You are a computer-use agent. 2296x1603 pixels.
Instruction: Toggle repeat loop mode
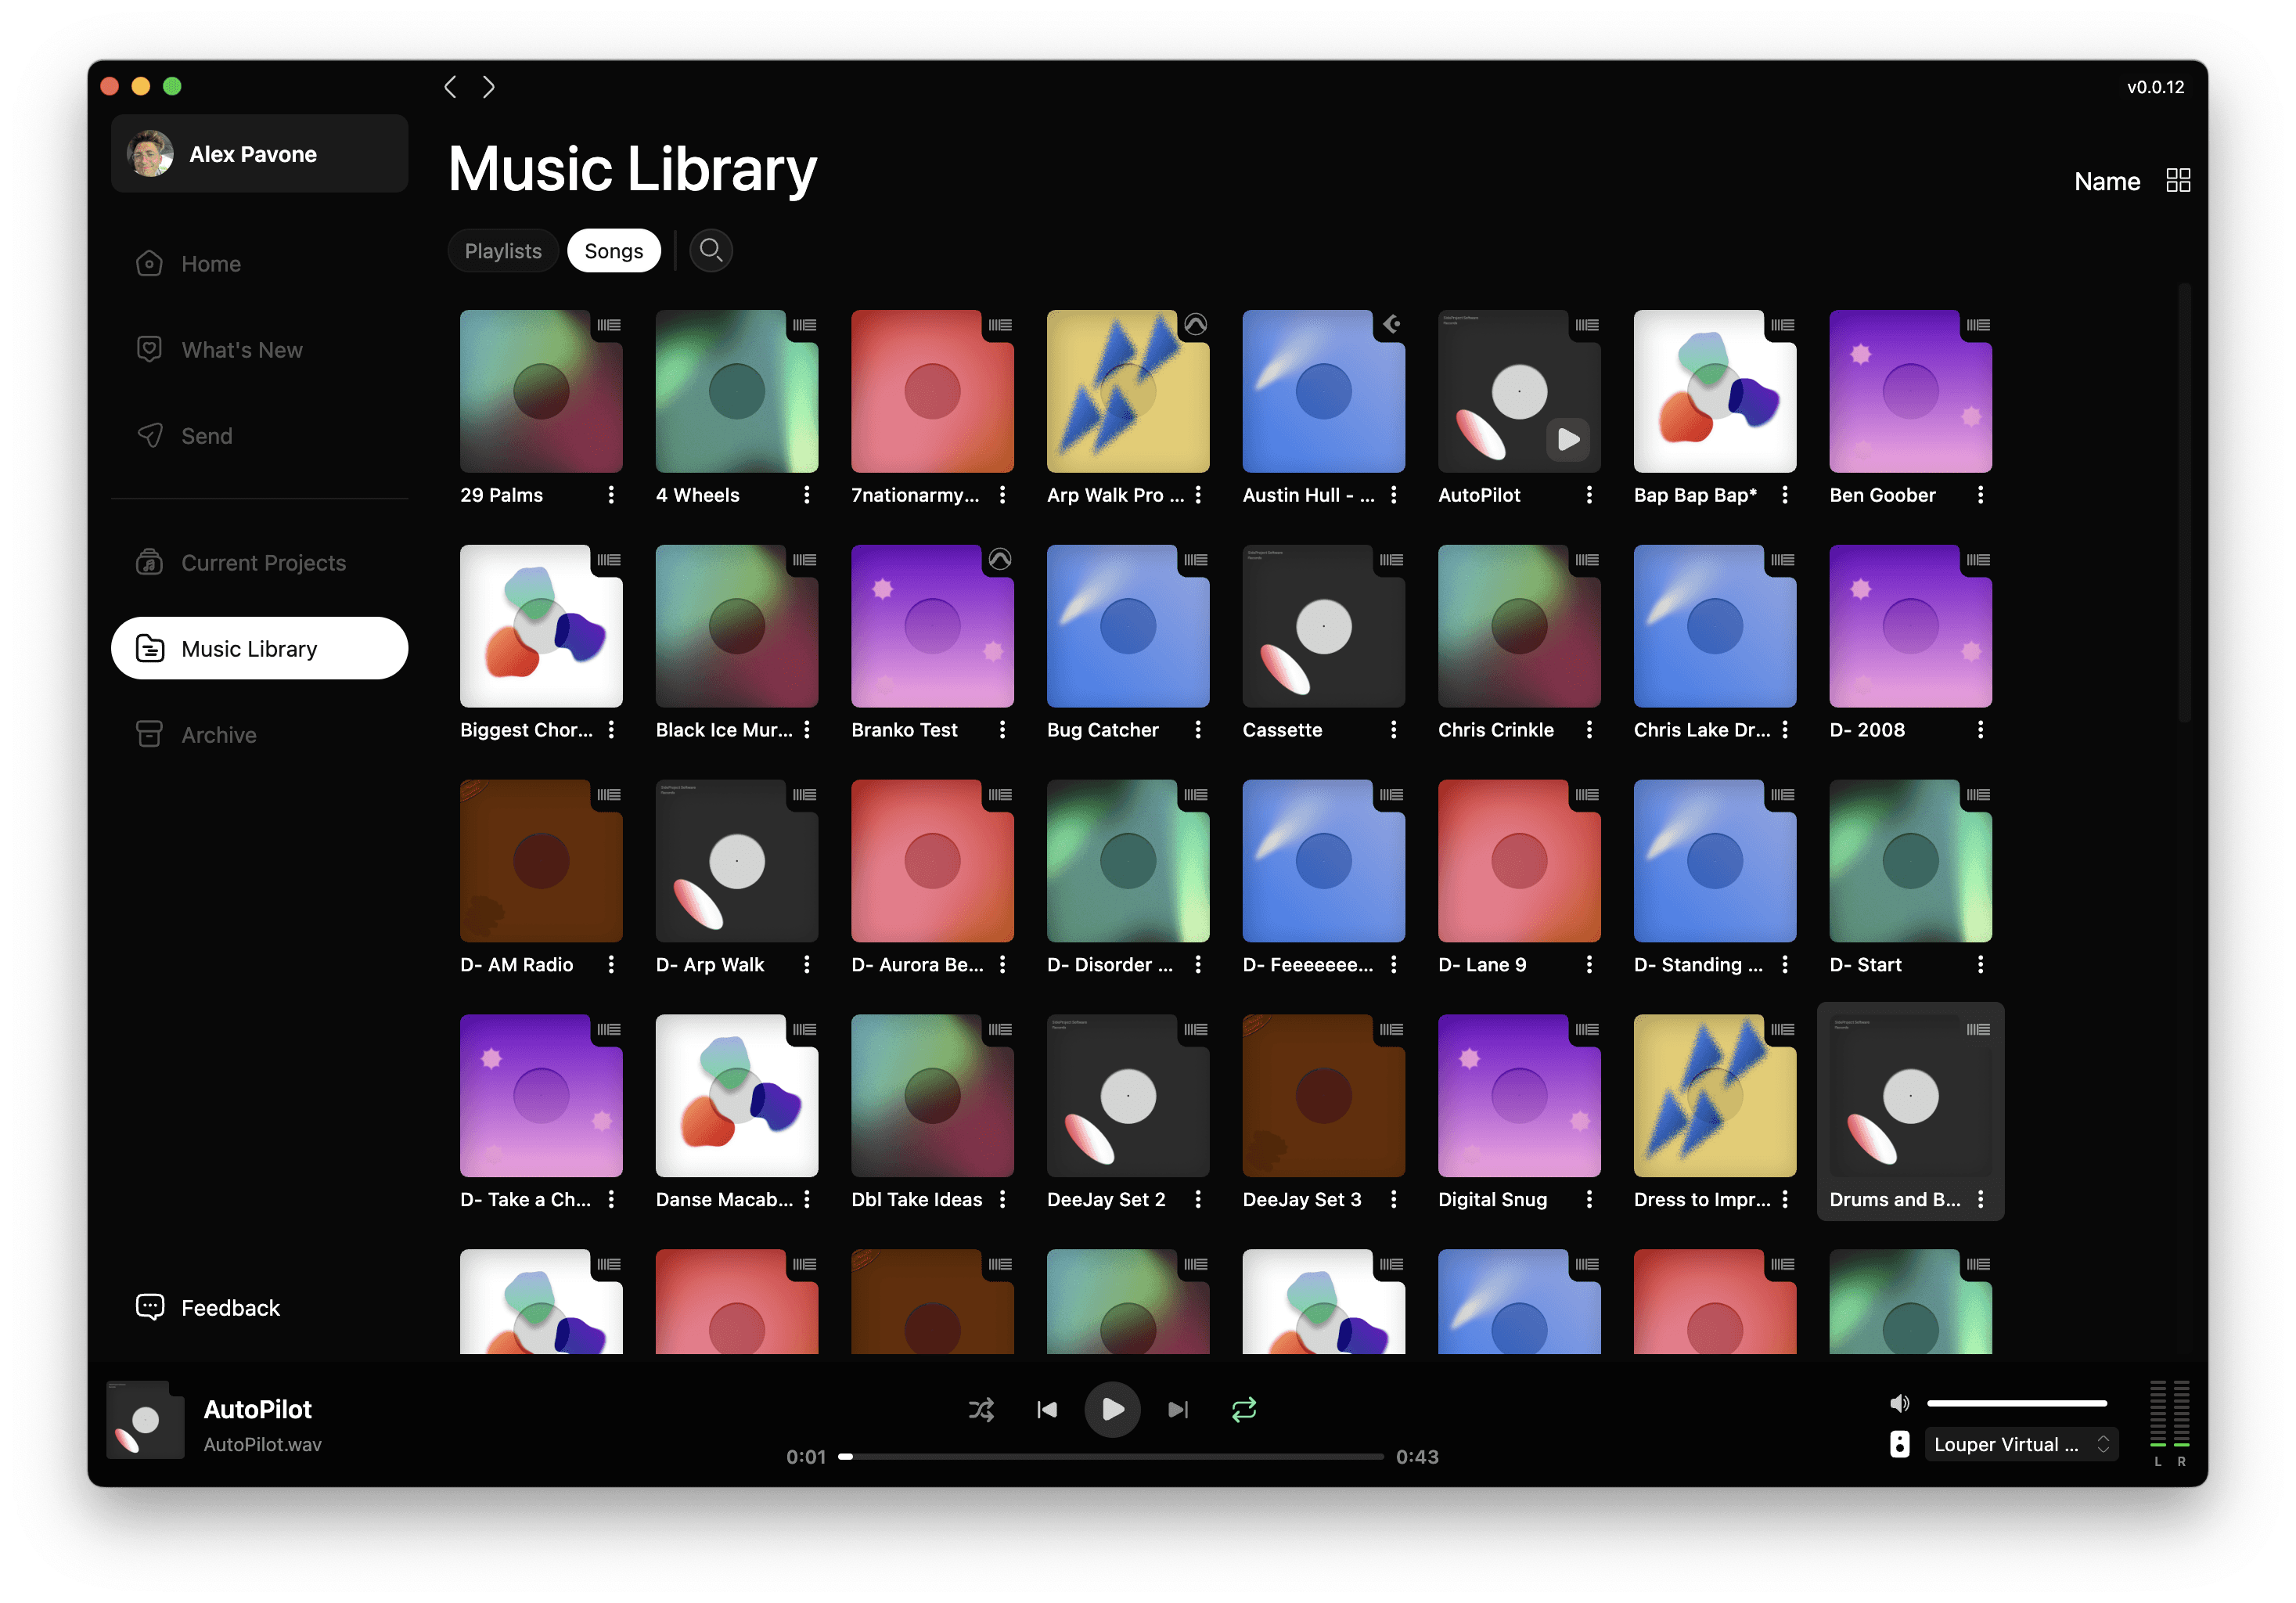point(1244,1409)
